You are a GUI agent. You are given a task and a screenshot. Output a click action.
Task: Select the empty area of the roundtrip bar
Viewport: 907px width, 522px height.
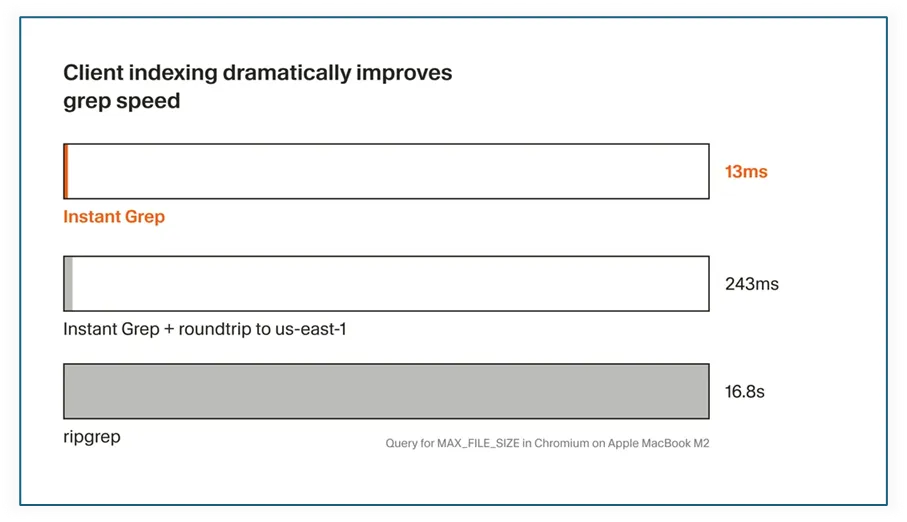coord(391,284)
